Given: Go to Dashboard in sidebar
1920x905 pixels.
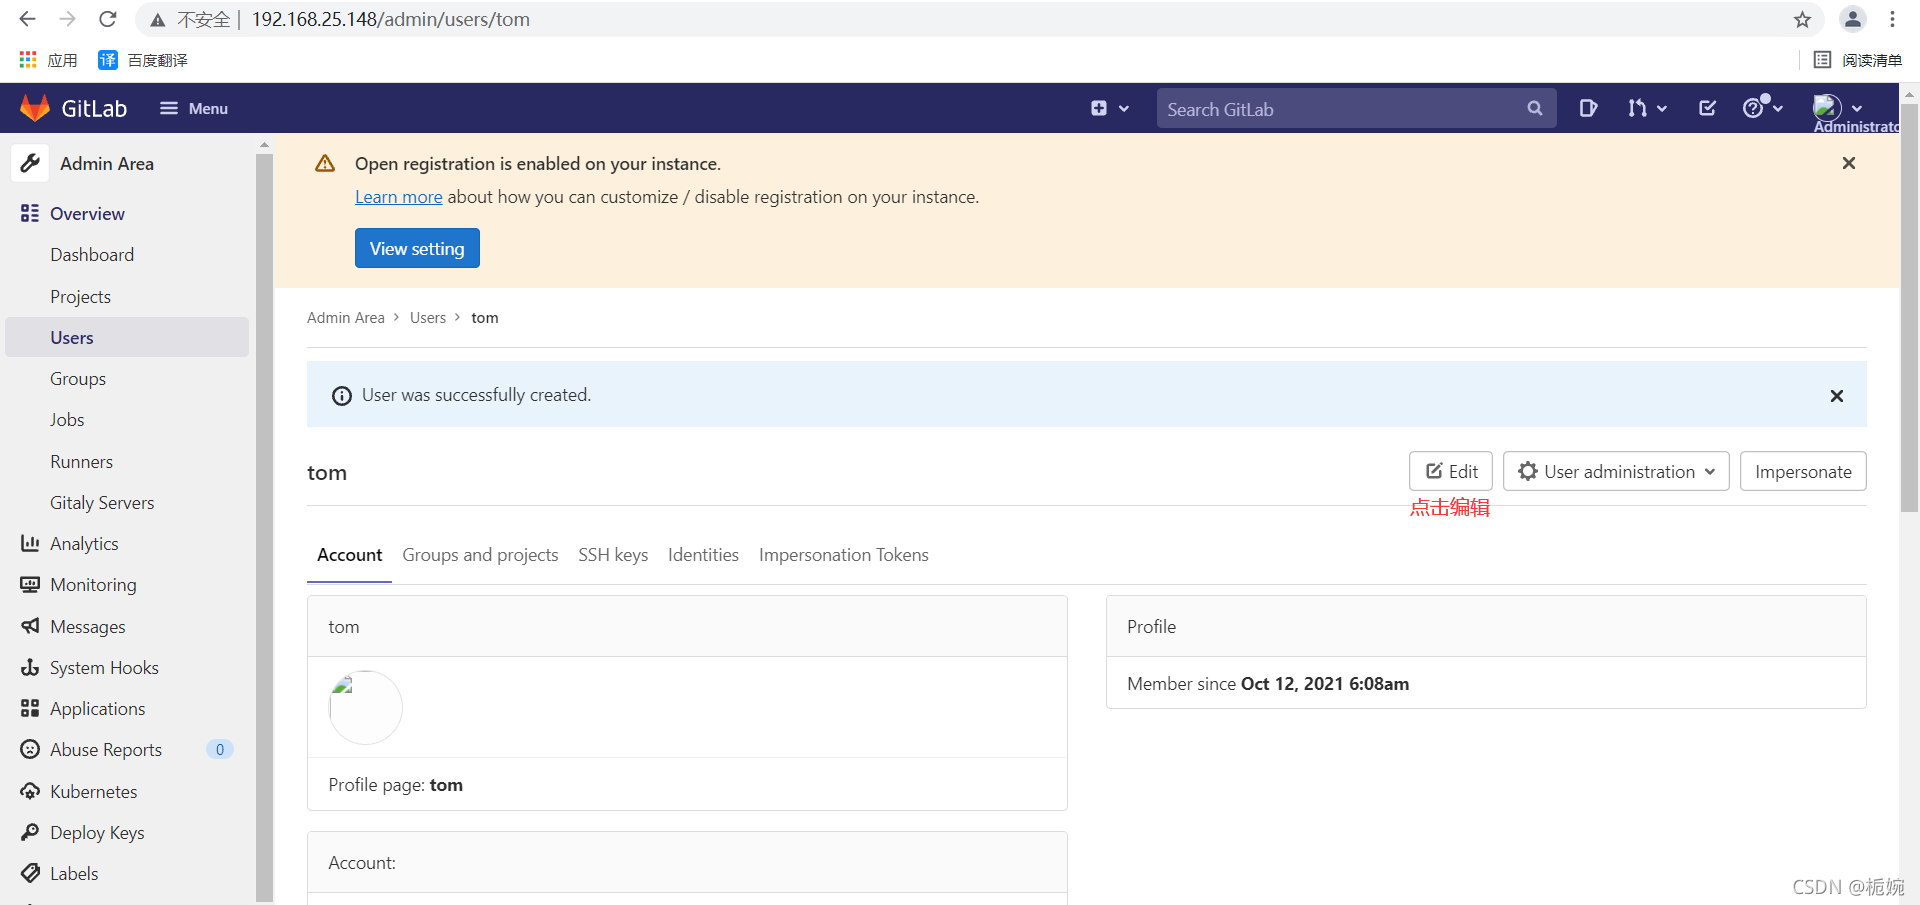Looking at the screenshot, I should (92, 255).
